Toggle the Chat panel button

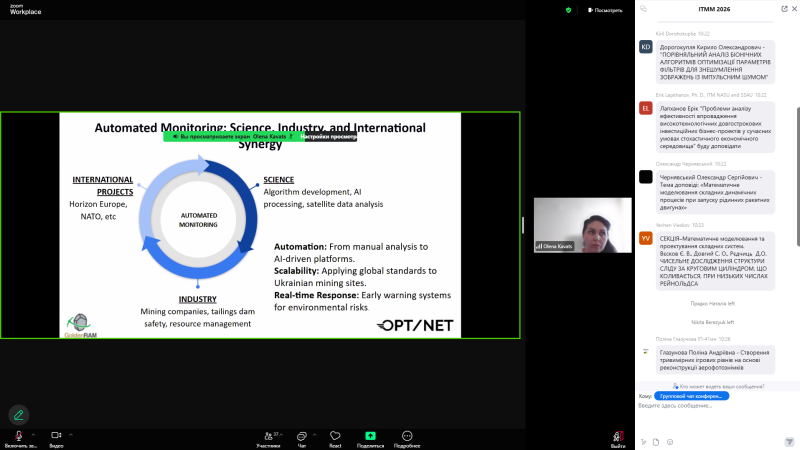point(302,437)
